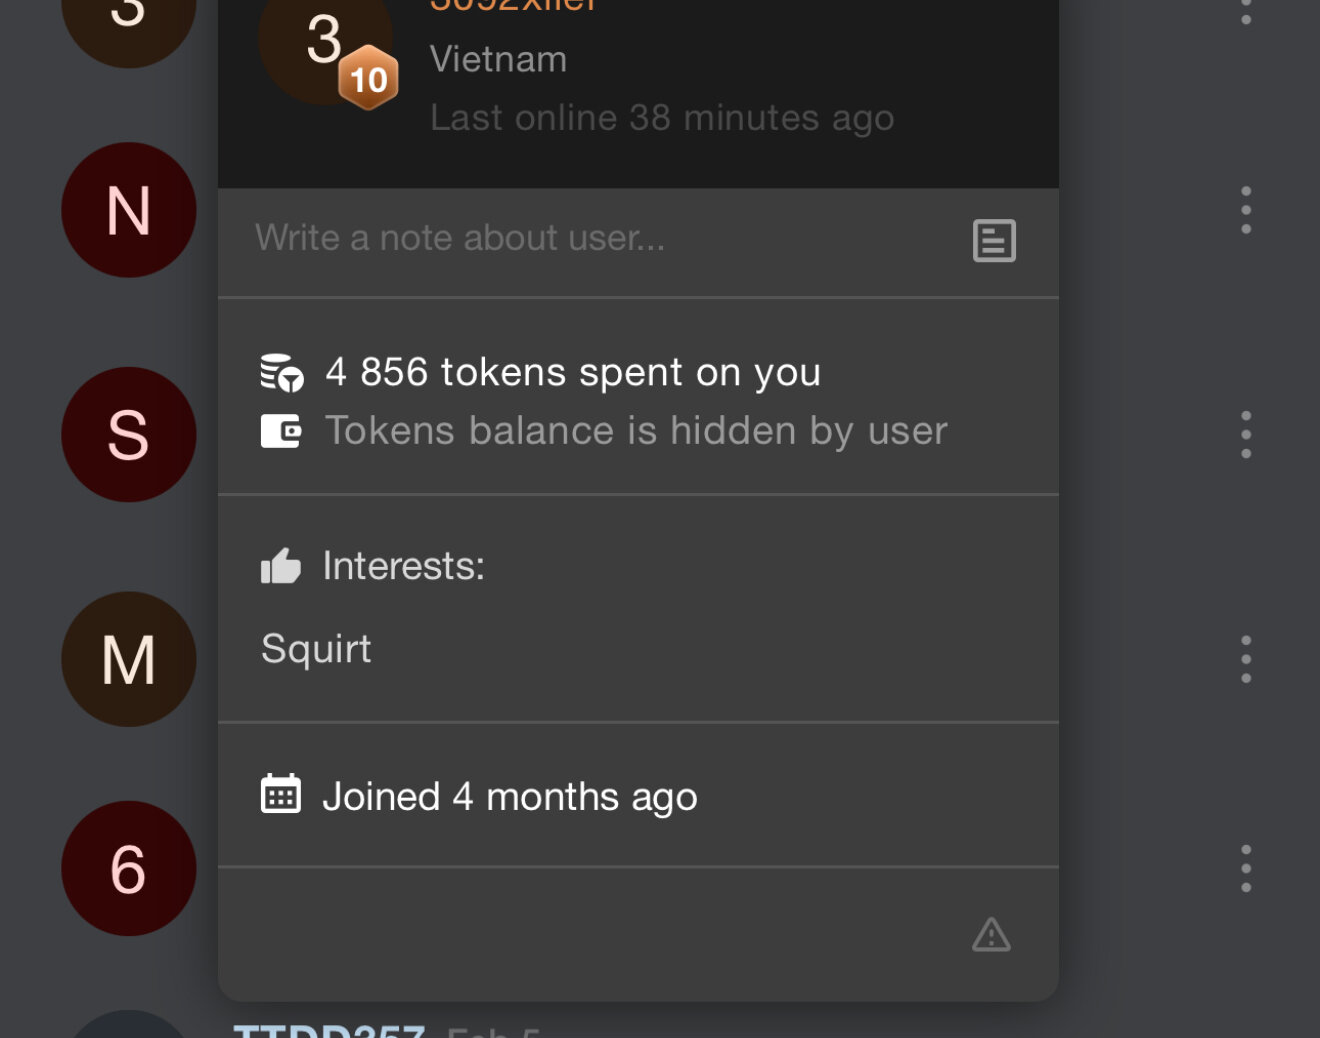Open the three-dot menu in the N row
The image size is (1320, 1038).
click(x=1246, y=210)
